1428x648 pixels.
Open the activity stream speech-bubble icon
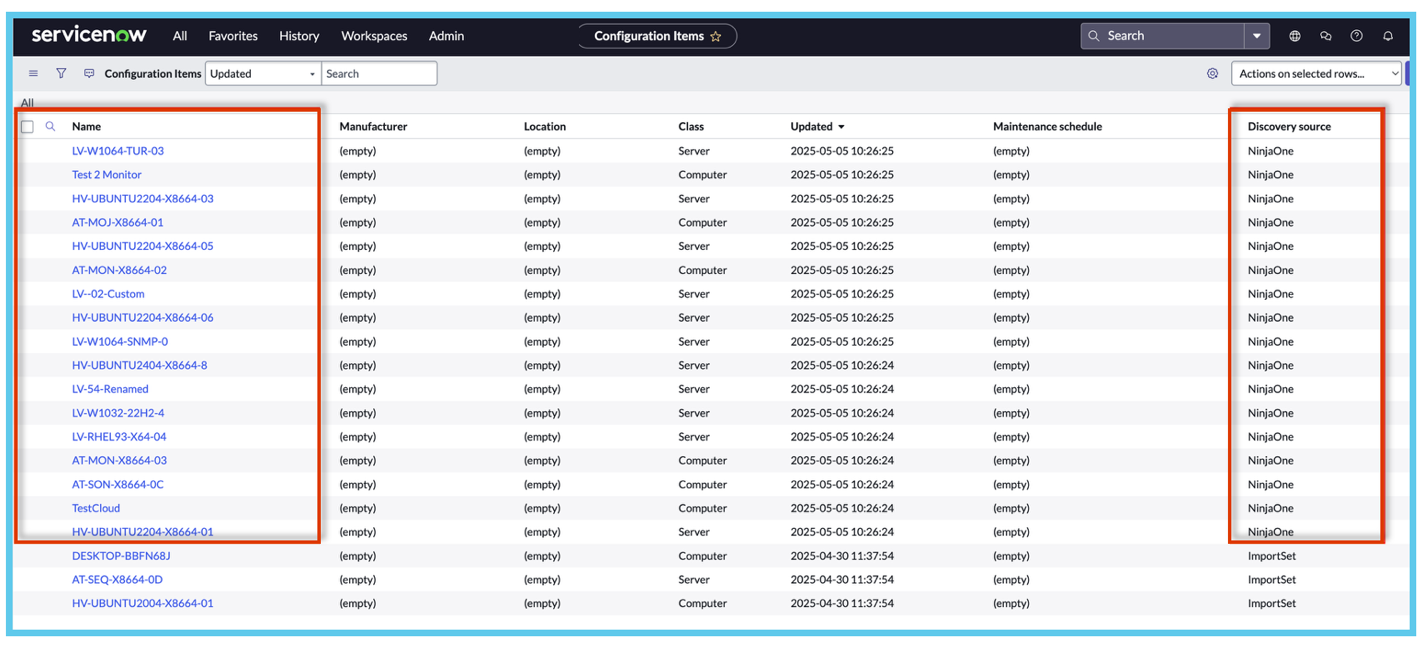point(89,74)
